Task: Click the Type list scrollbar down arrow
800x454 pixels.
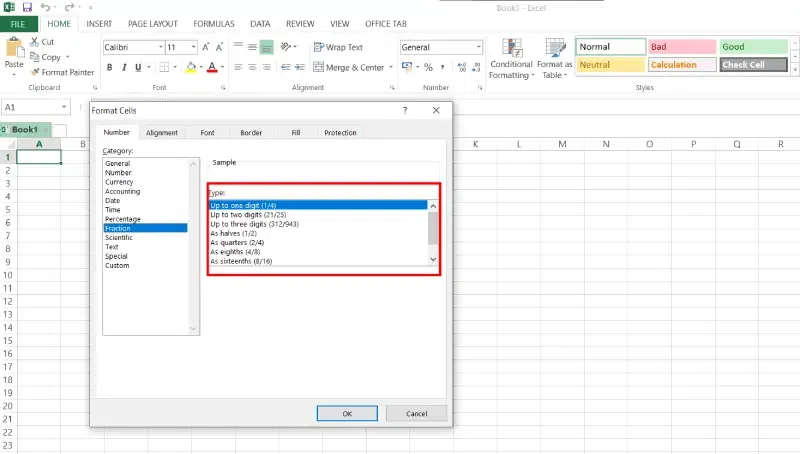Action: (433, 260)
